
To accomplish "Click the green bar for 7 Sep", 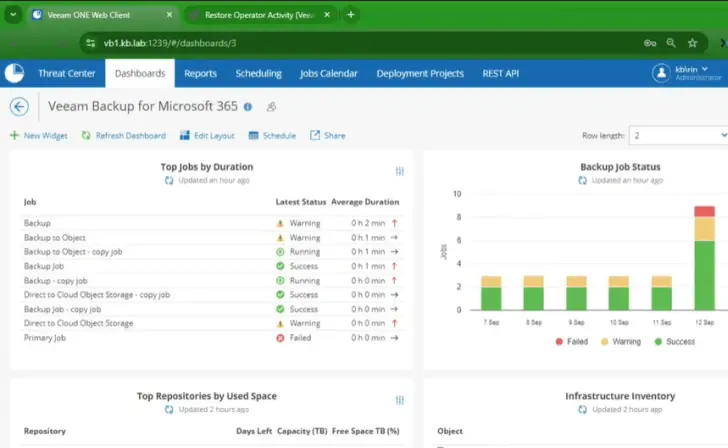I will [x=491, y=299].
